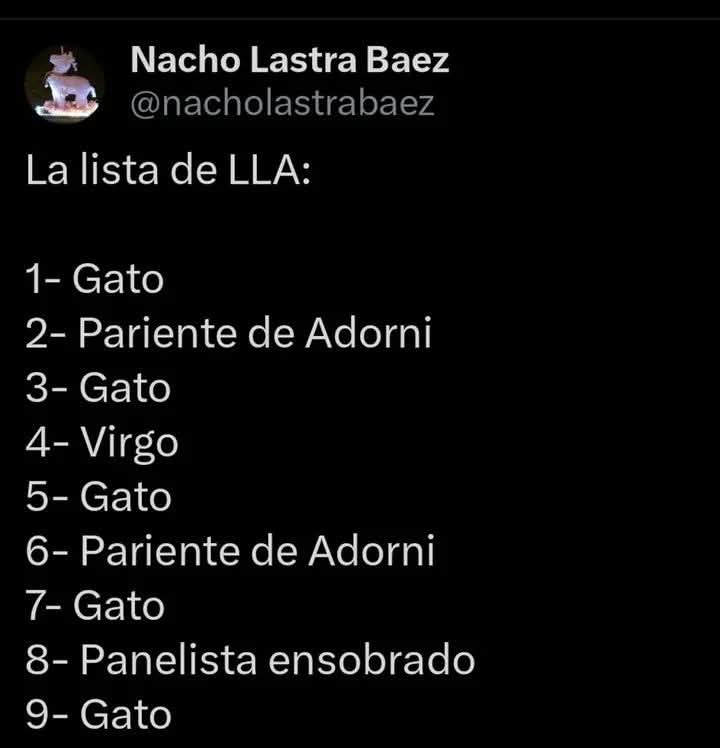Select list item '7- Gato'
The height and width of the screenshot is (748, 720).
click(x=95, y=606)
